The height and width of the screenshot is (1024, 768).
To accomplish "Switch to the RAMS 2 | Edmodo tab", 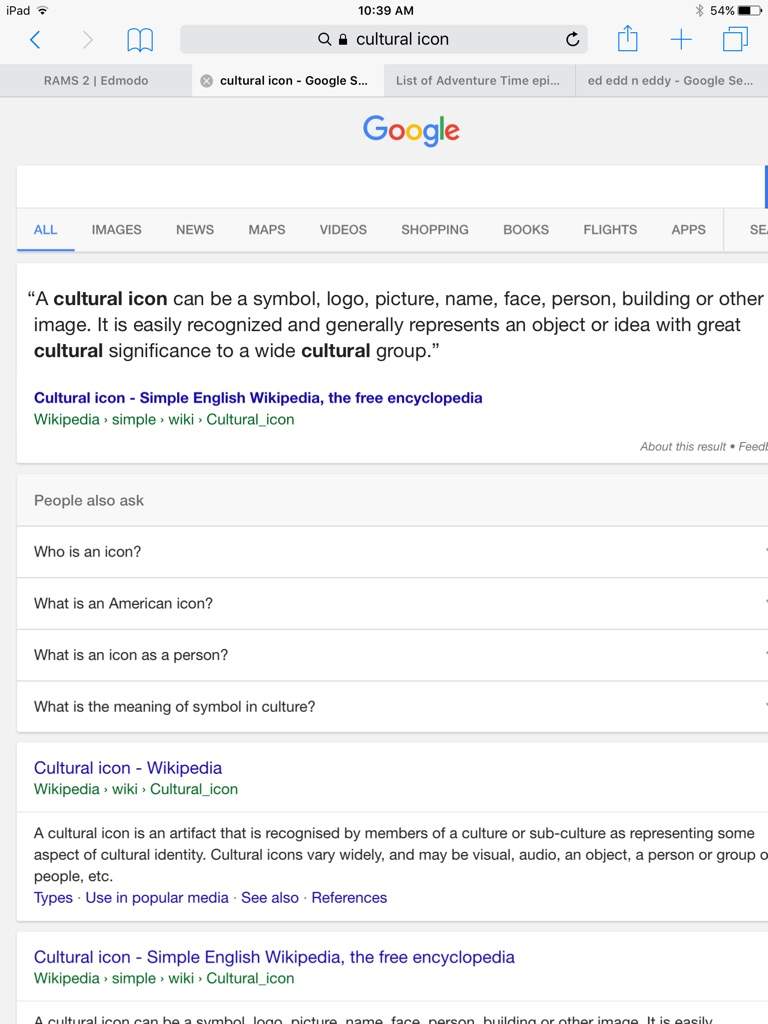I will click(x=96, y=81).
